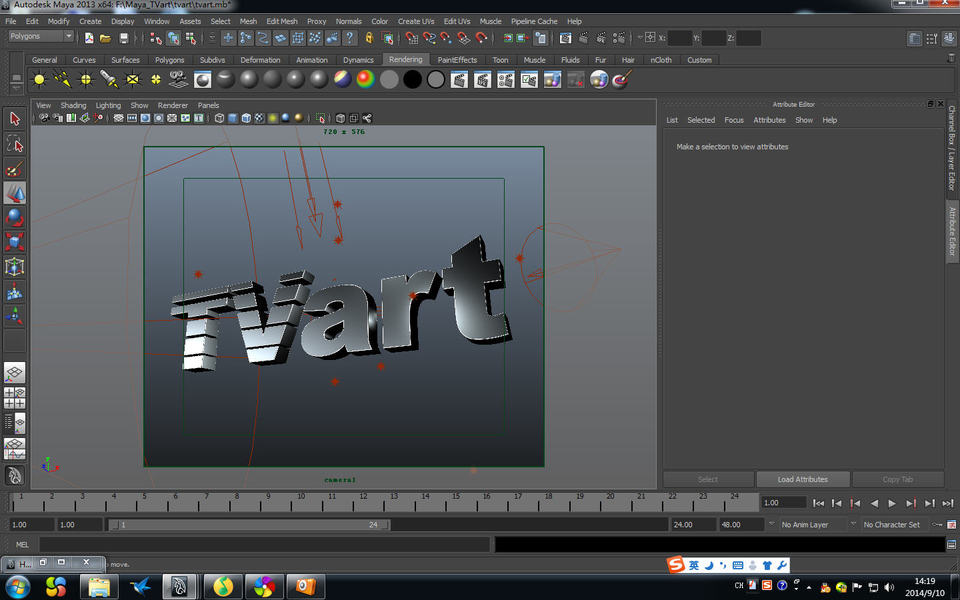Select the Lasso tool in the toolbox
Screen dimensions: 960x600
pyautogui.click(x=15, y=144)
